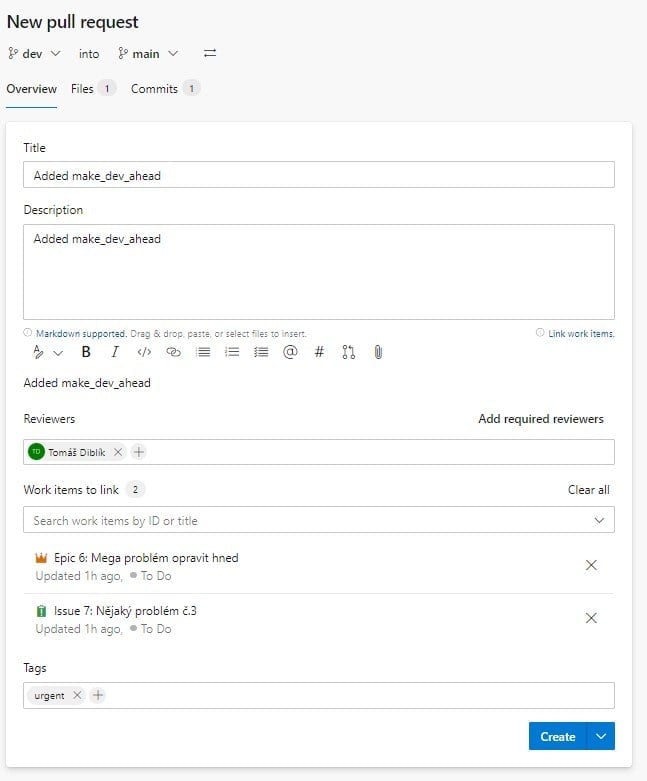
Task: Swap source and target branches
Action: pyautogui.click(x=210, y=53)
